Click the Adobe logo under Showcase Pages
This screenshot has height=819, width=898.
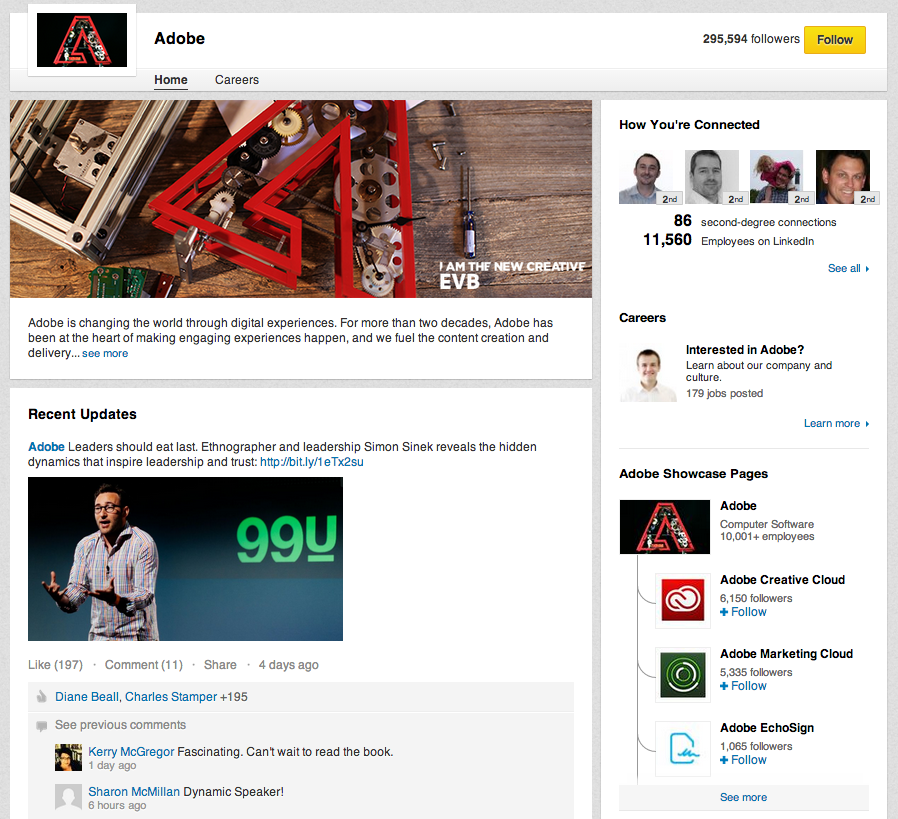tap(664, 527)
